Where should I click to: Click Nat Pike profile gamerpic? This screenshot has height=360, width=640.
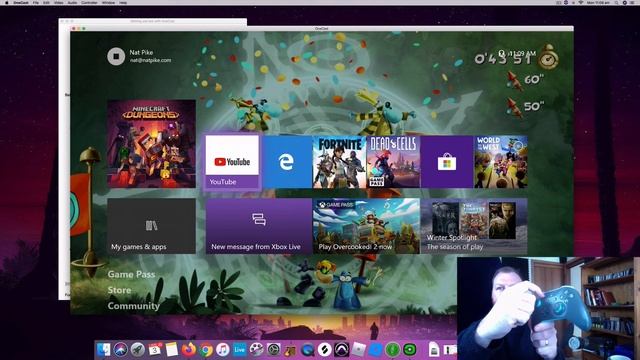click(116, 56)
